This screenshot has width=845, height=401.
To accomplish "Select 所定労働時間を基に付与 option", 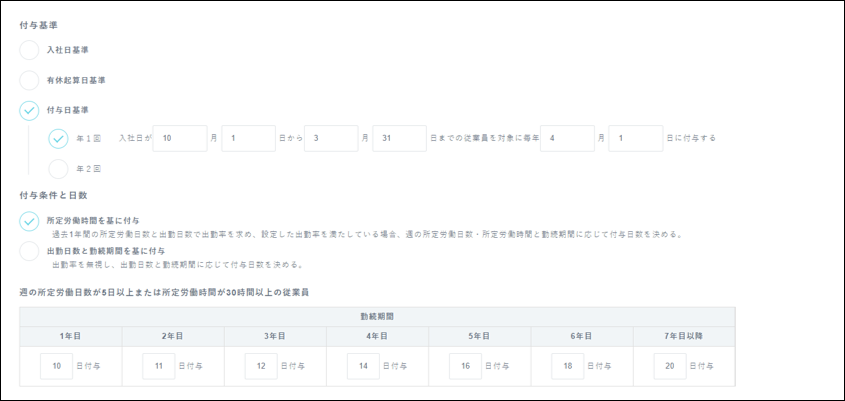I will pyautogui.click(x=30, y=221).
